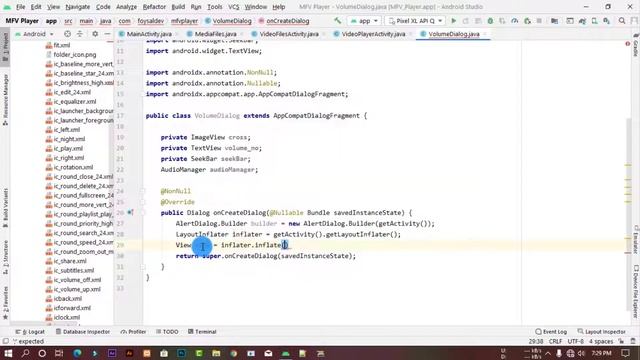Viewport: 640px width, 360px height.
Task: Click the Collapse All icon in project pane
Action: point(80,34)
